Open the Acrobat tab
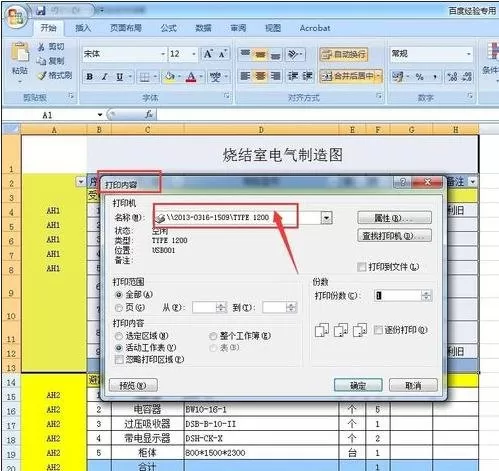The width and height of the screenshot is (499, 471). (315, 28)
